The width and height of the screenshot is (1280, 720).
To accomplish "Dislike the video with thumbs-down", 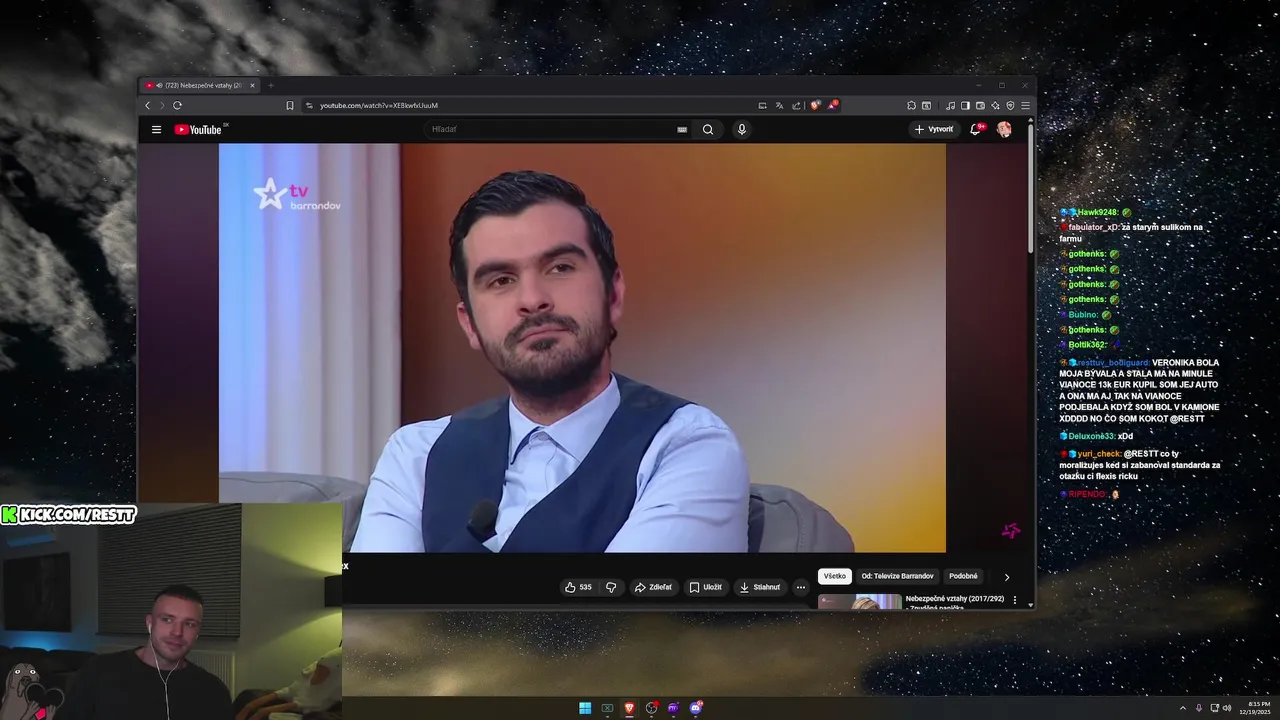I will [x=611, y=587].
